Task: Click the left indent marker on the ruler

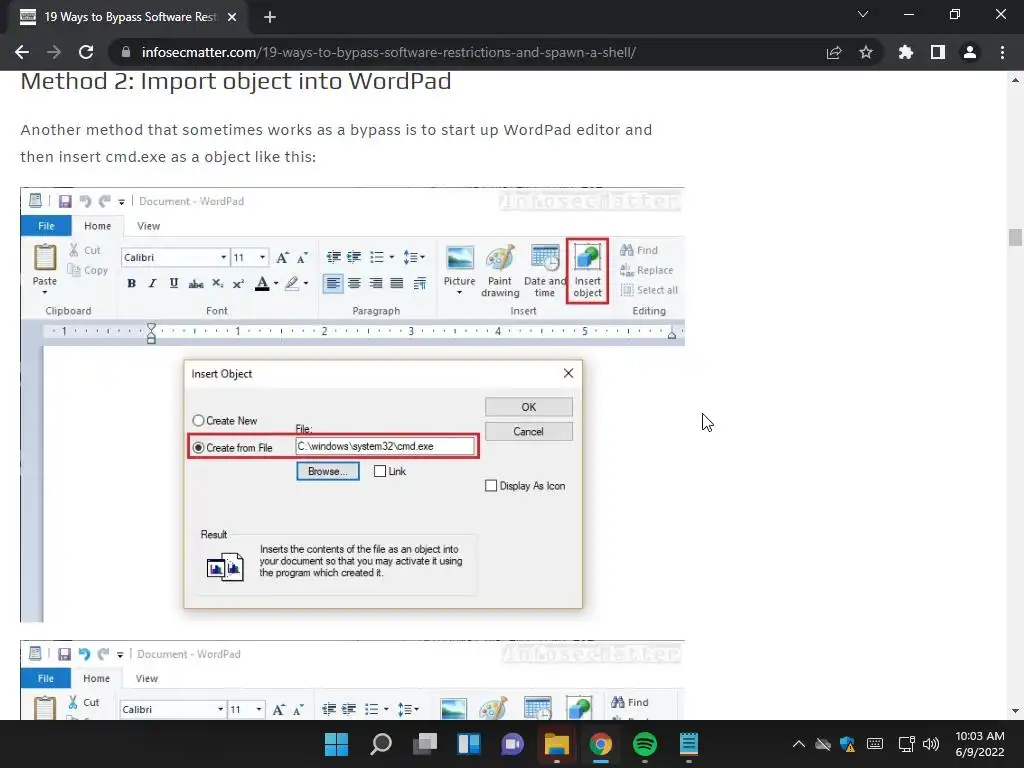Action: pos(152,333)
